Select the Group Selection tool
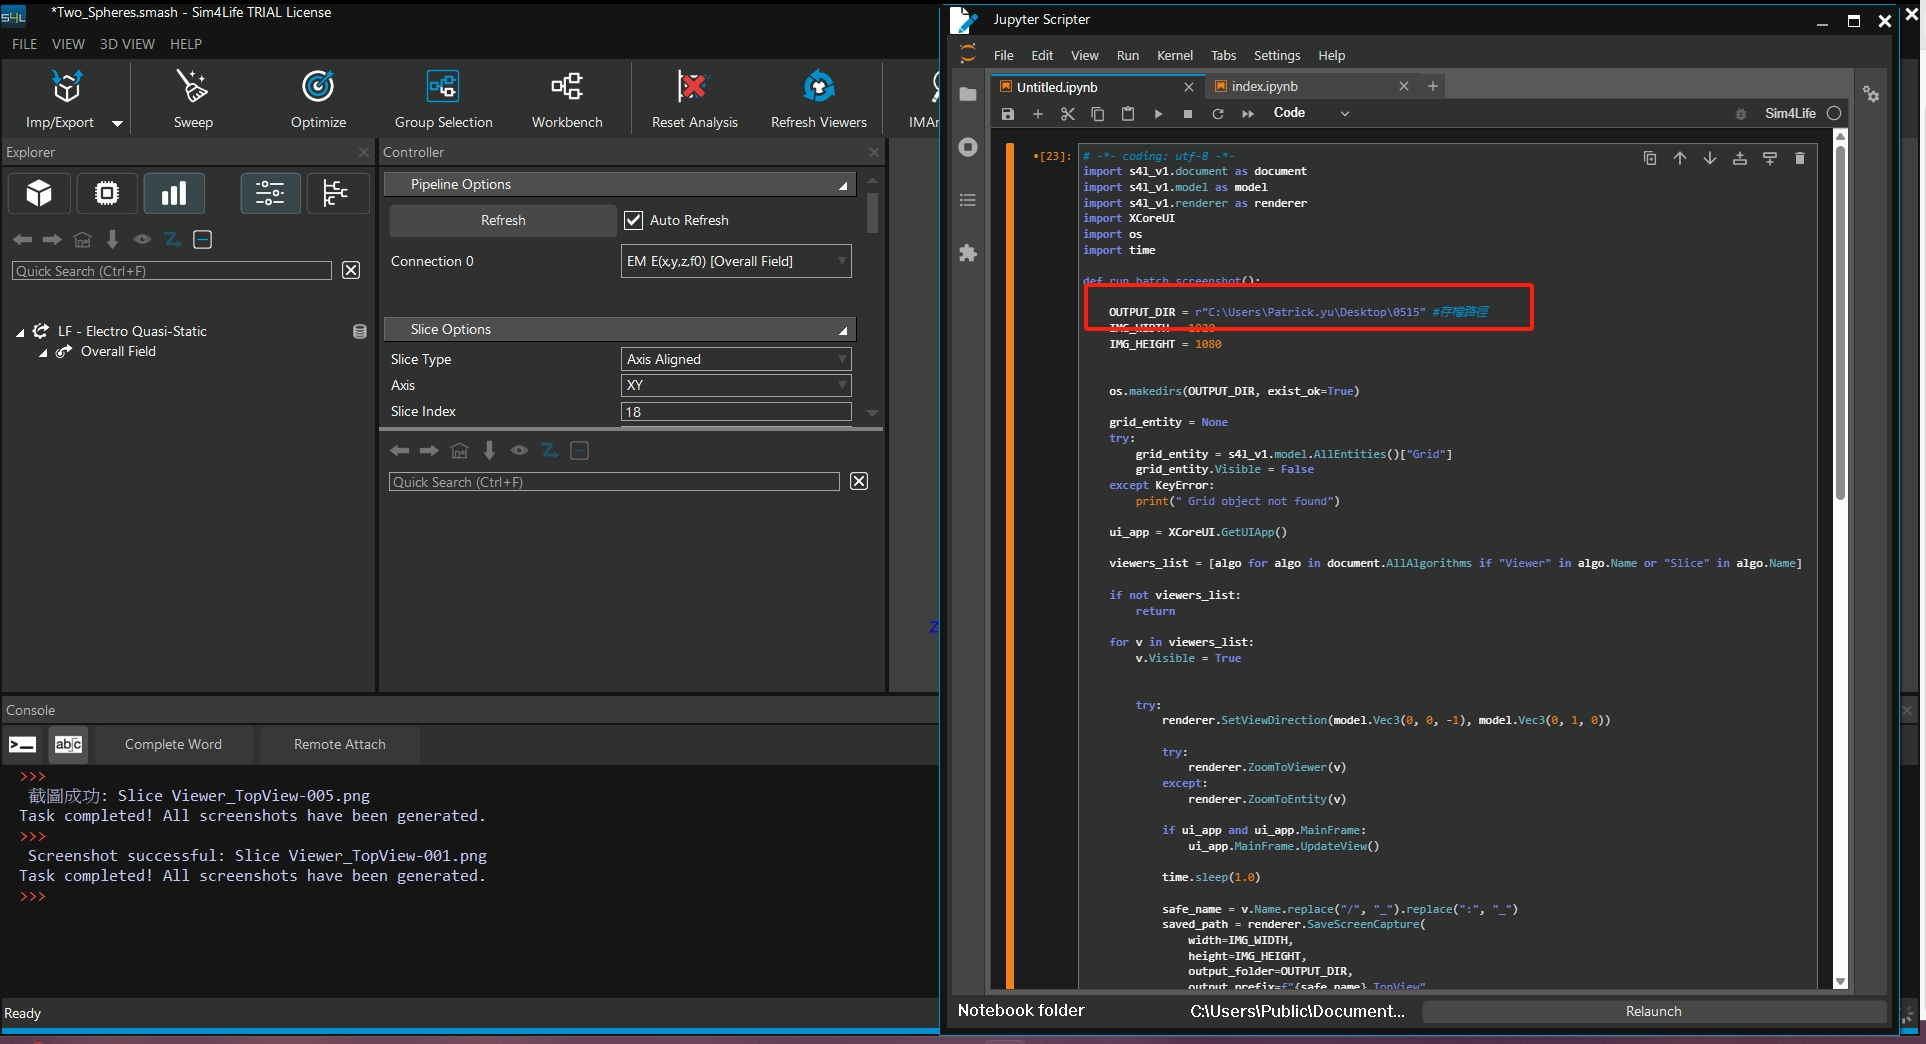Screen dimensions: 1926x1044 (443, 88)
